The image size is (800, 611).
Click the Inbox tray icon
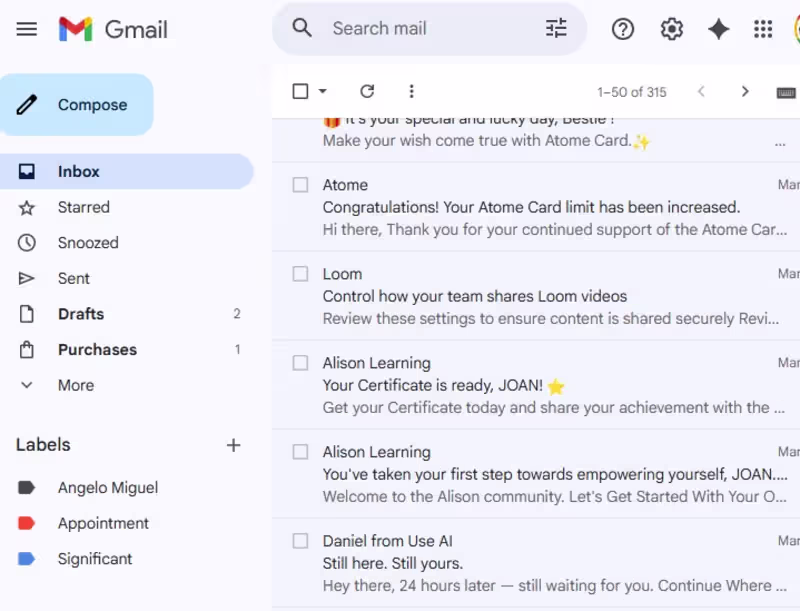tap(27, 171)
